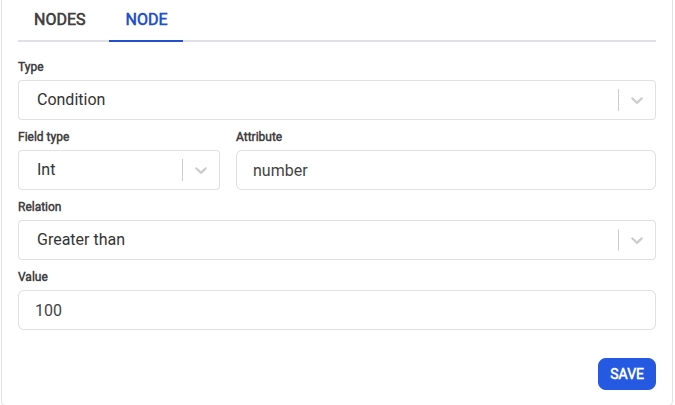
Task: Click the selected 'Greater than' value text
Action: (x=81, y=240)
